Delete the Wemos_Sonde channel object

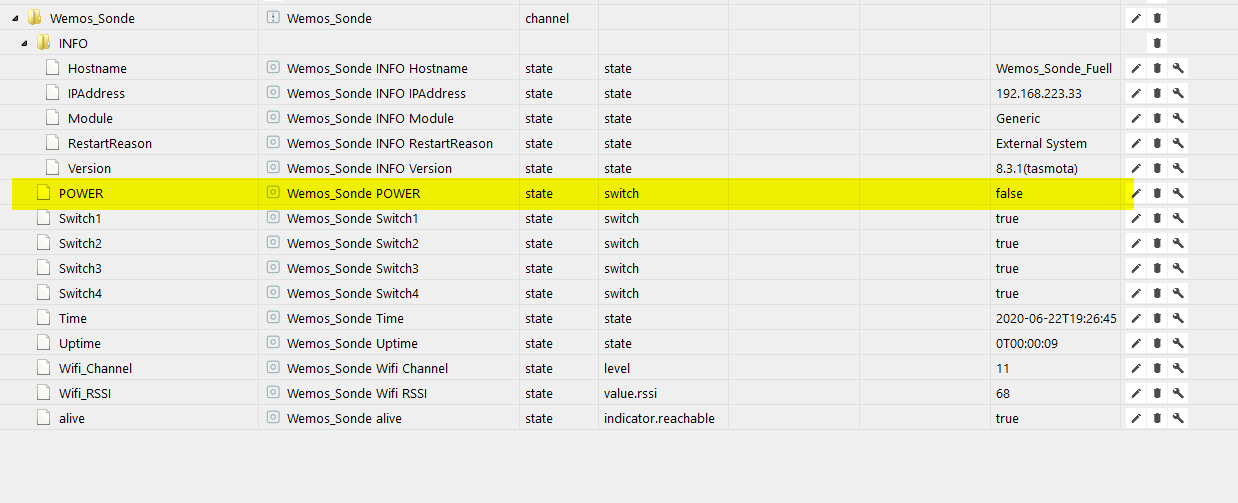click(x=1157, y=18)
